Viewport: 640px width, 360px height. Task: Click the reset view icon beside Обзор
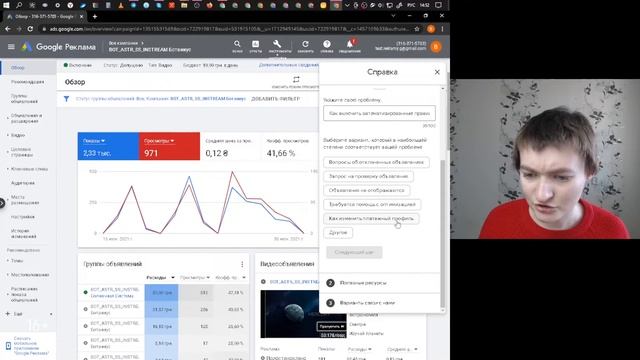296,79
